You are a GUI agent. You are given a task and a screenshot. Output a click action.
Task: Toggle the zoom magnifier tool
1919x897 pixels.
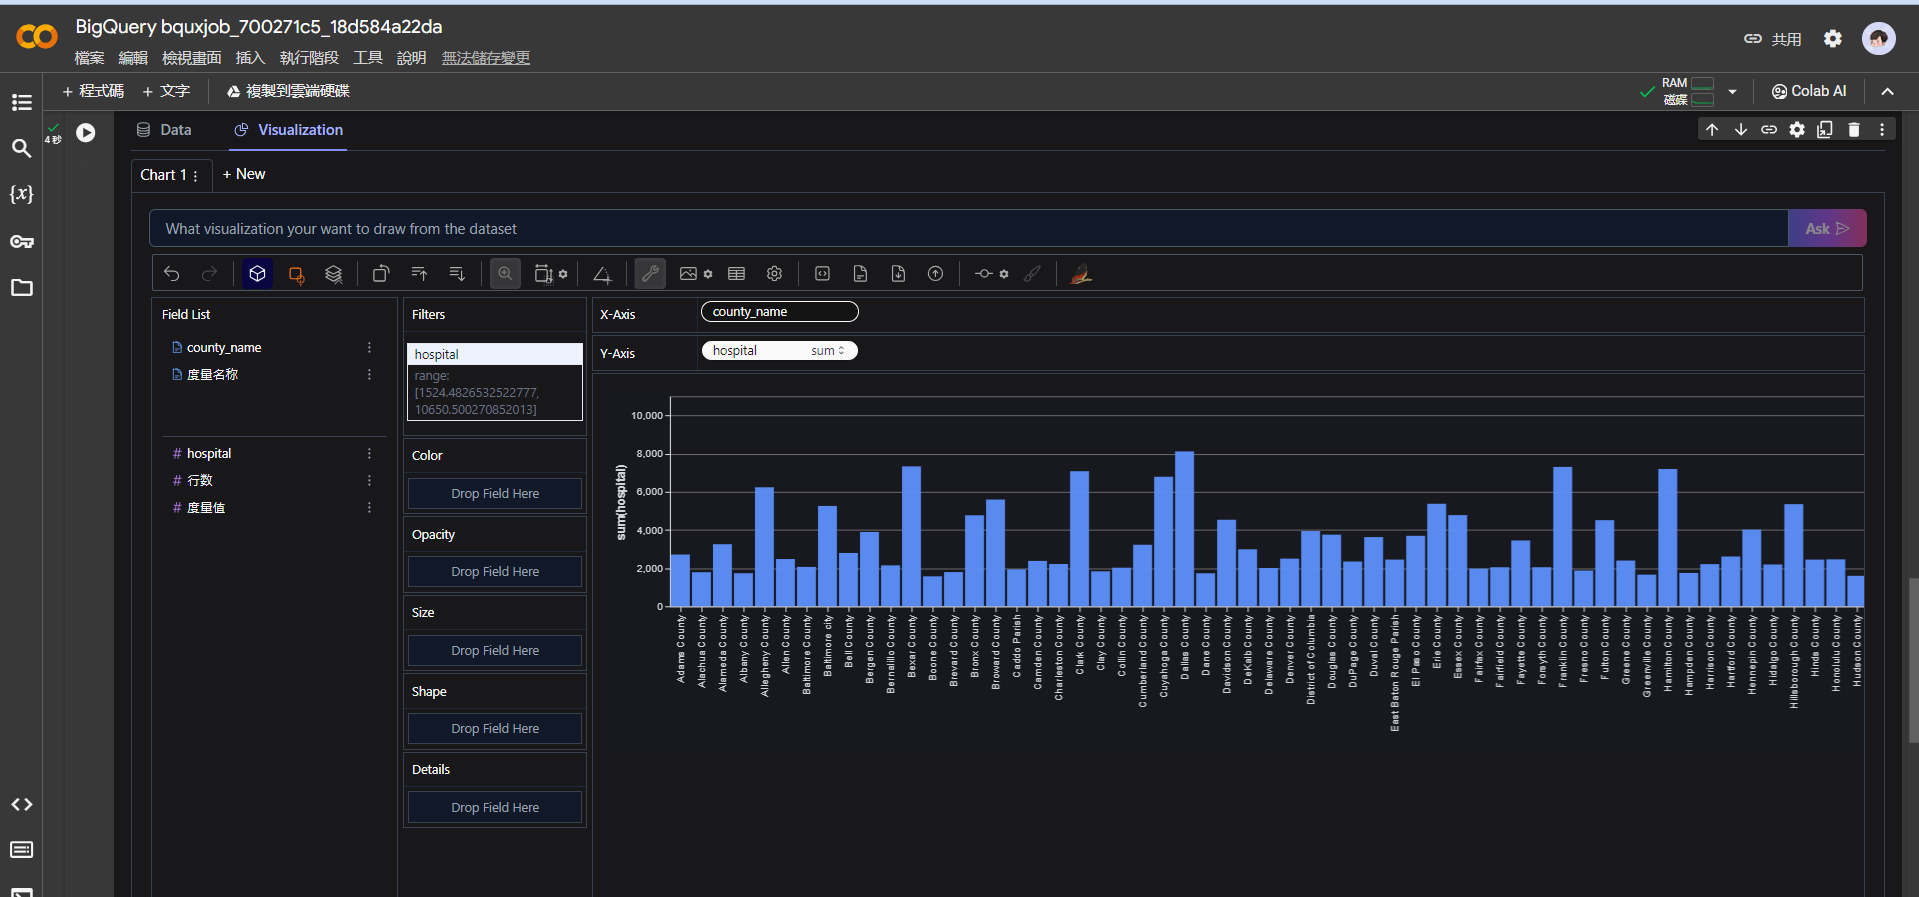click(505, 274)
